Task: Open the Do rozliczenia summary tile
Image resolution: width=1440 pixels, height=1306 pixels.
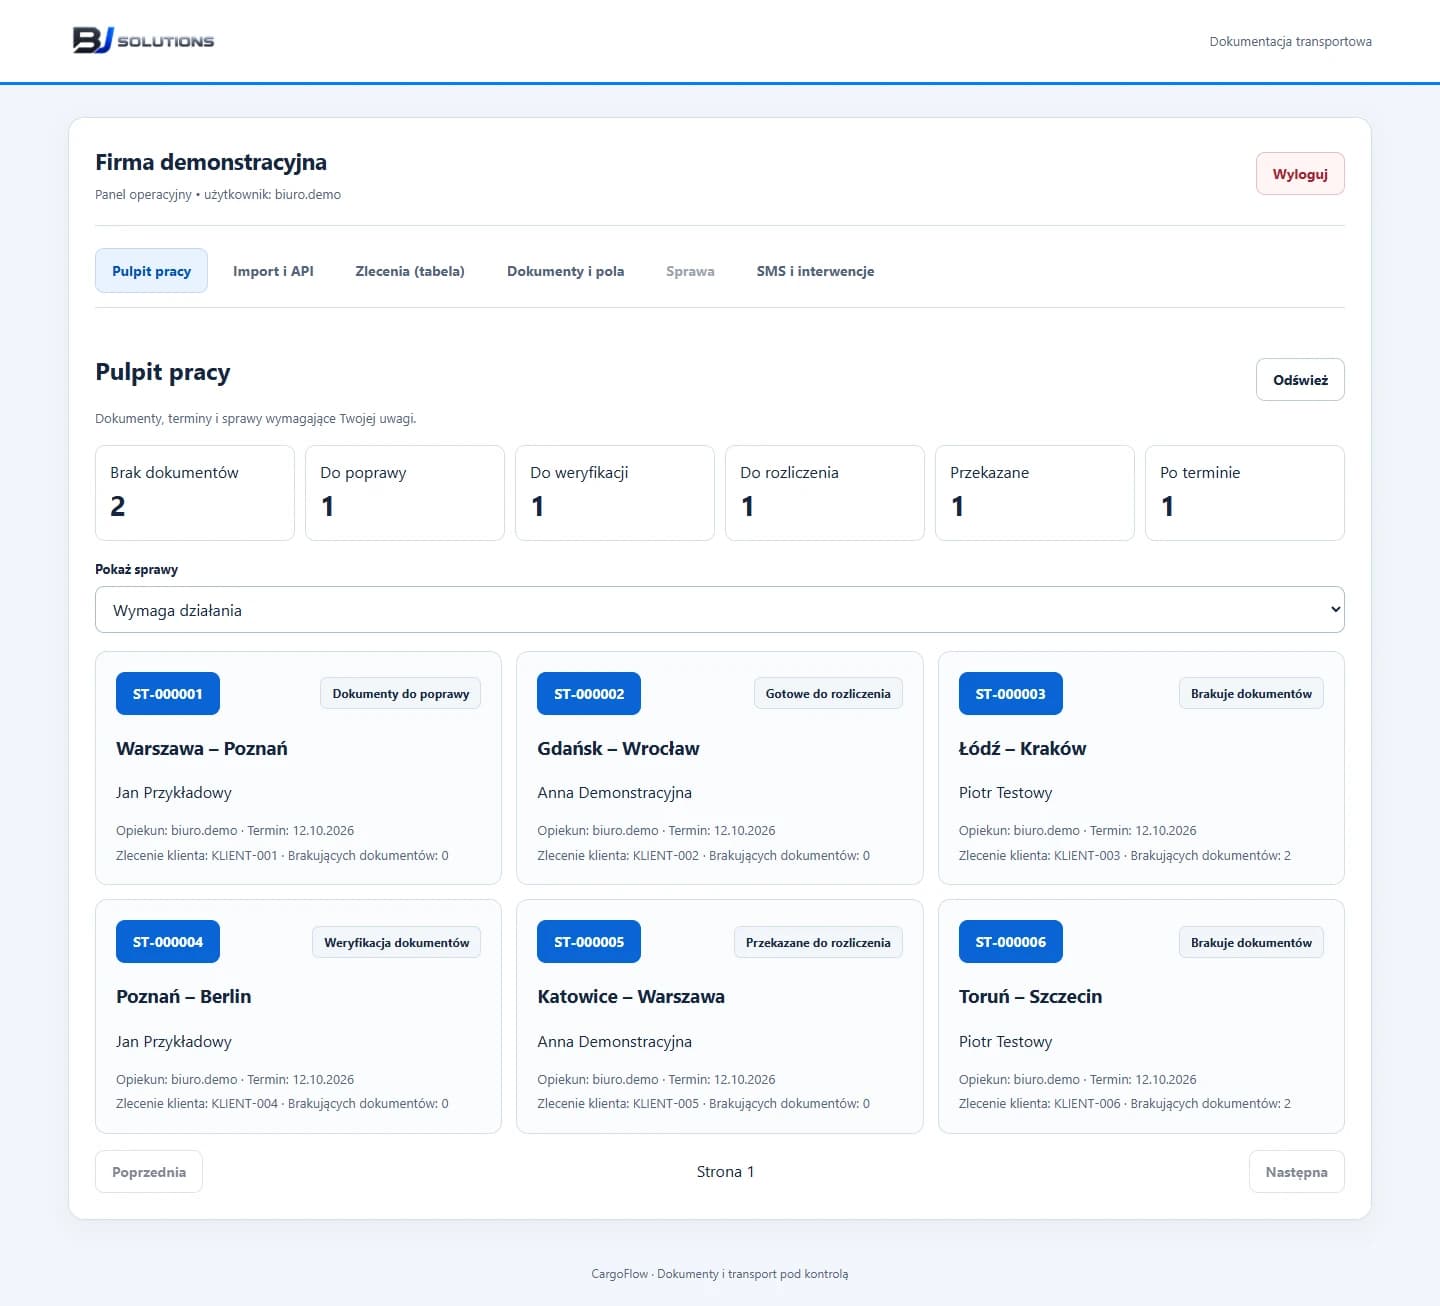Action: (825, 493)
